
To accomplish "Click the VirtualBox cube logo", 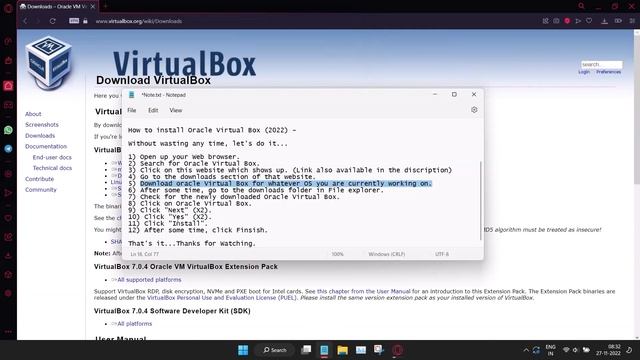I will click(x=49, y=63).
